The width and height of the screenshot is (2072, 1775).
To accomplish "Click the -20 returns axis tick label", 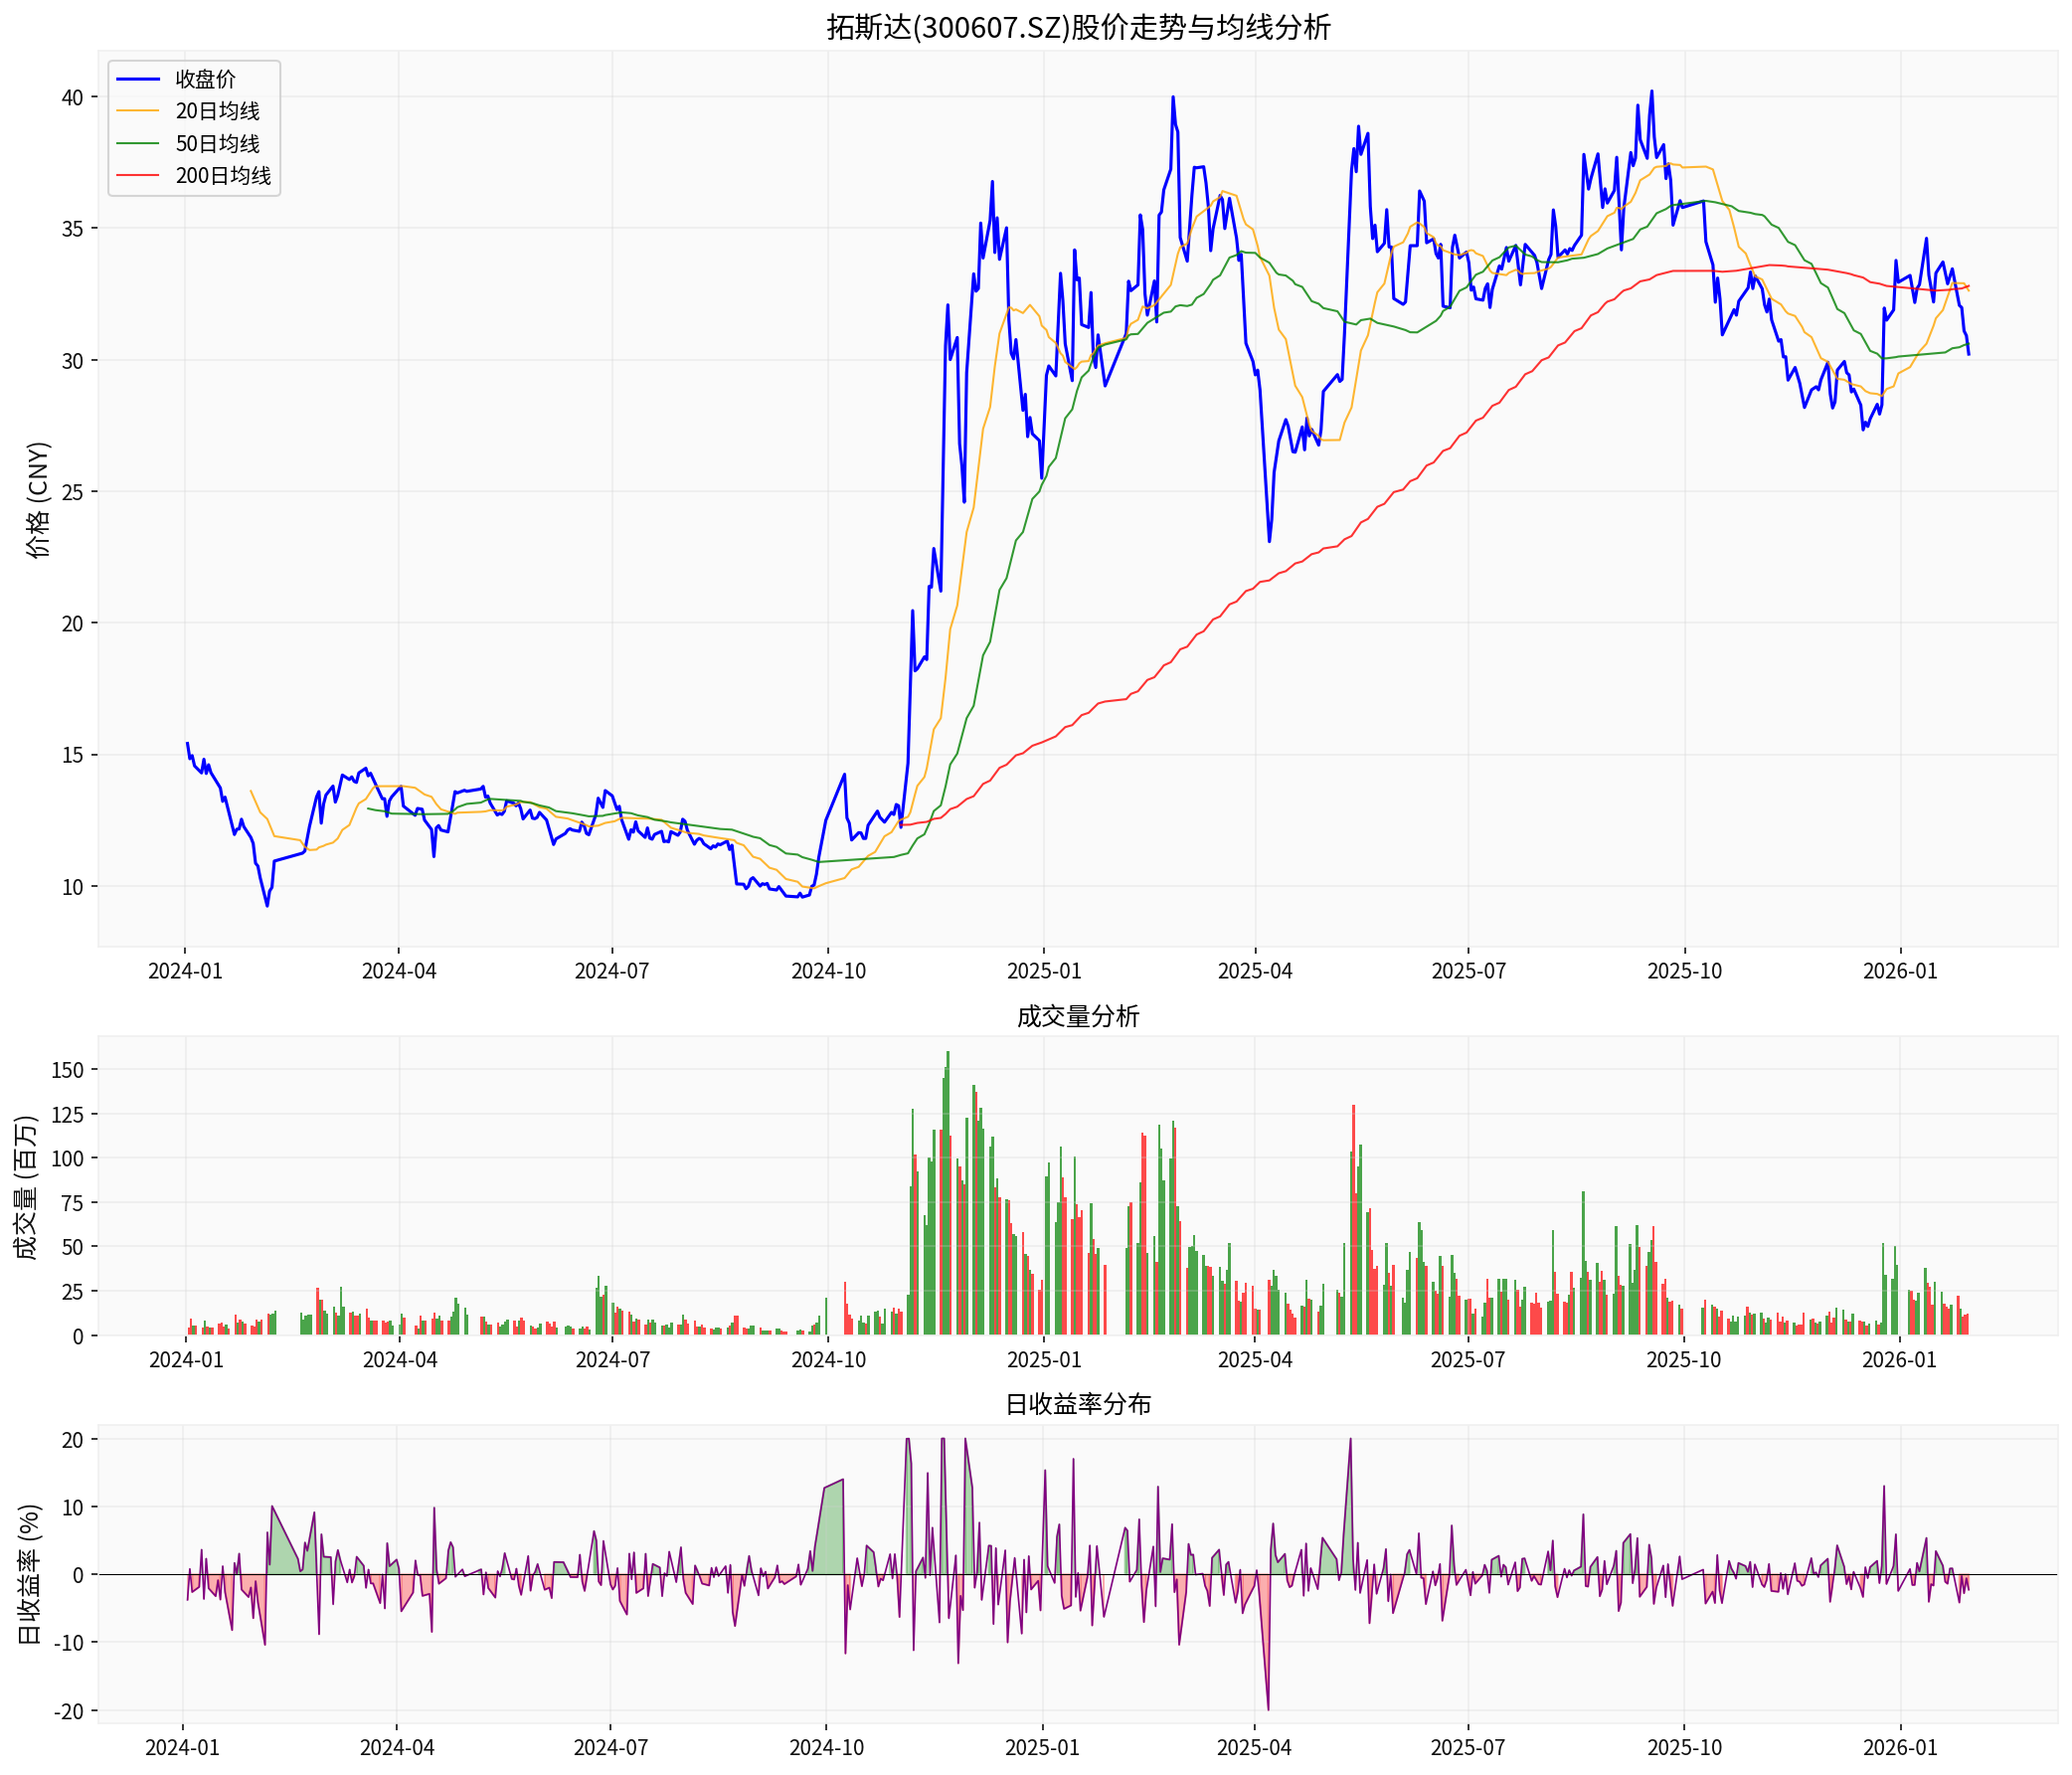I will point(67,1711).
